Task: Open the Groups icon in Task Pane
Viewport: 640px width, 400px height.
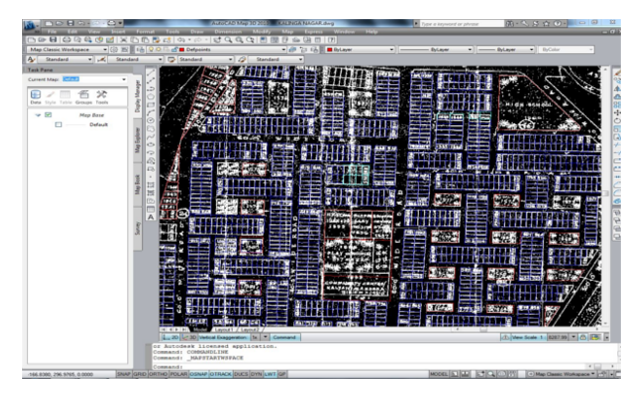Action: point(83,97)
